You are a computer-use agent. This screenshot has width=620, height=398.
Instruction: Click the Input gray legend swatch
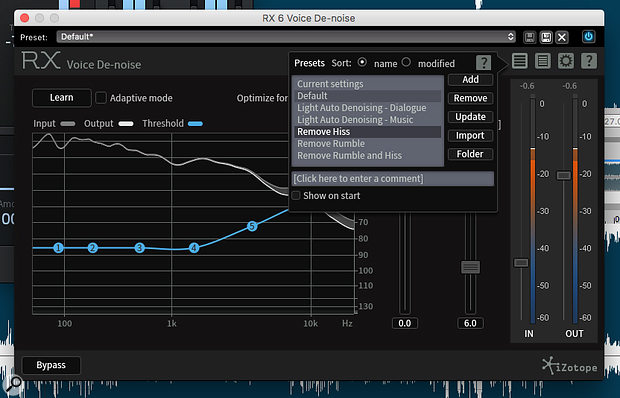click(68, 124)
